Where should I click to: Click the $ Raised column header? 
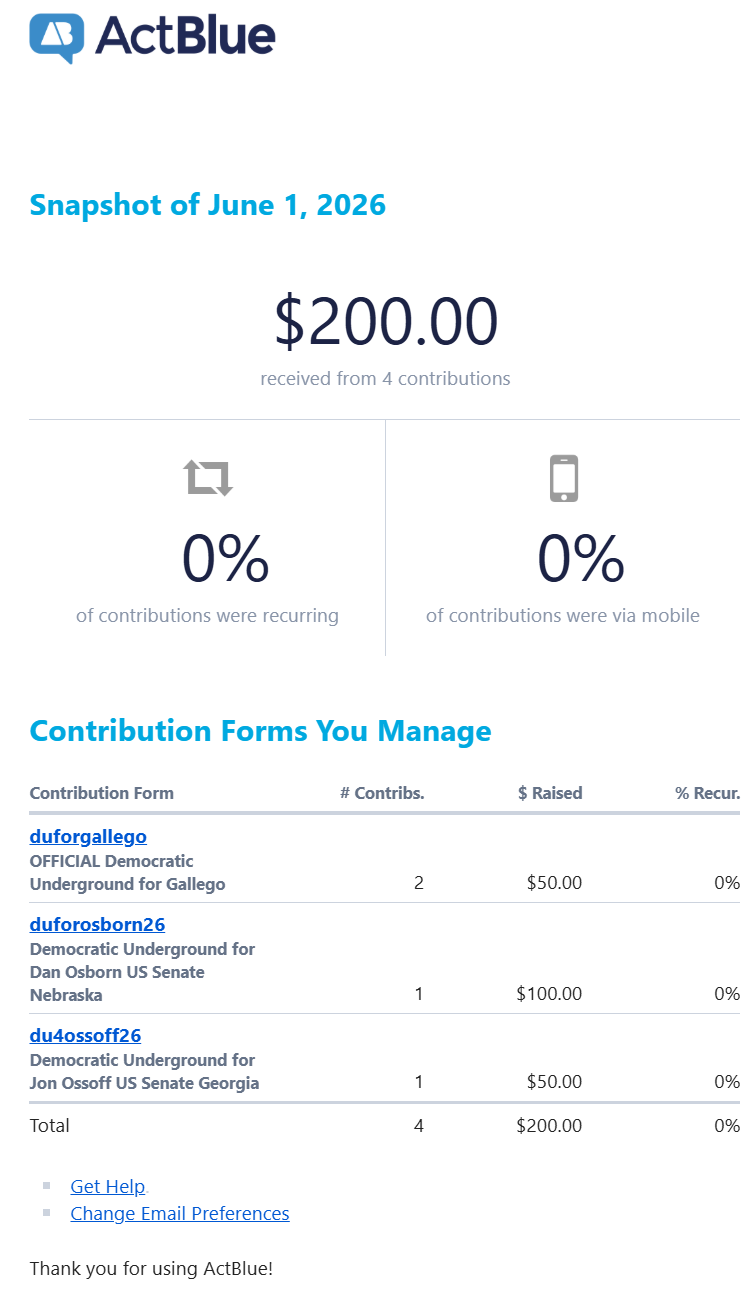(x=550, y=793)
